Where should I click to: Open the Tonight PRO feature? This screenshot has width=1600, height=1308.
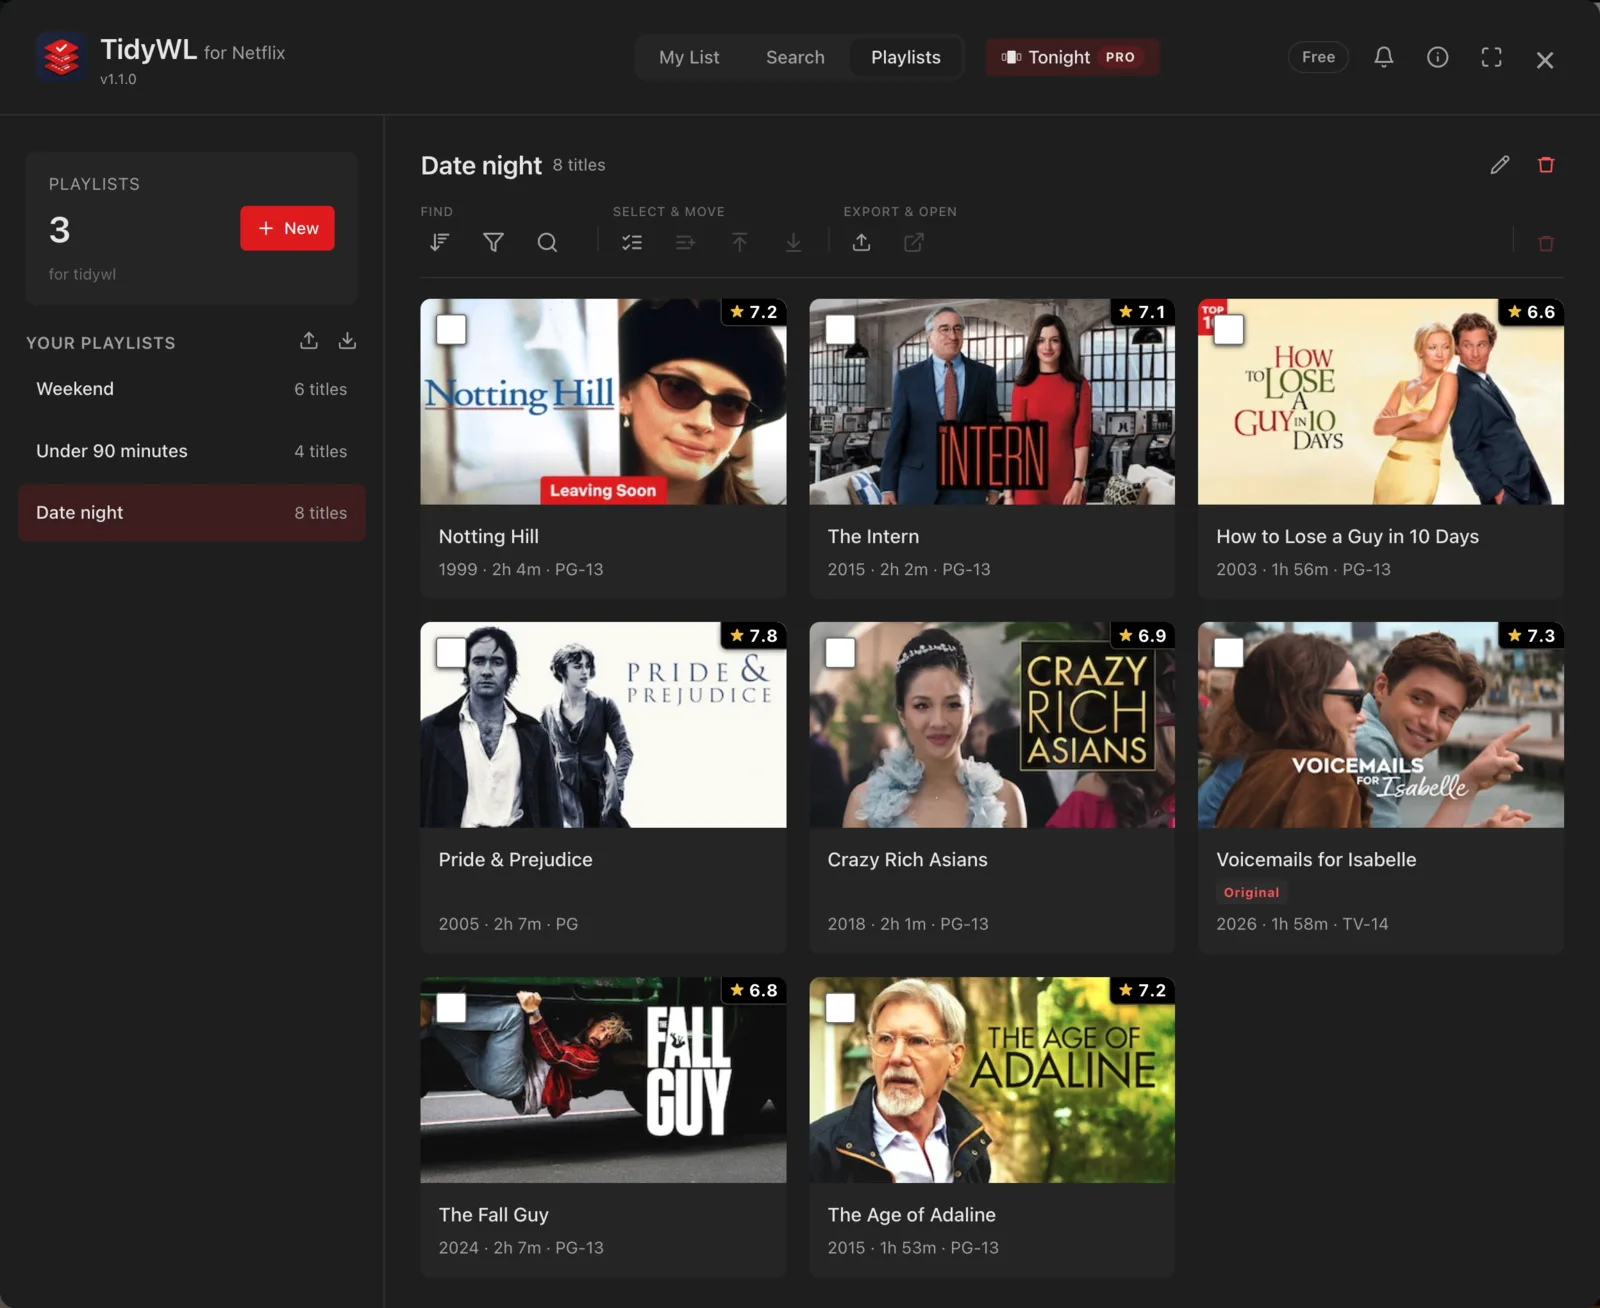click(x=1072, y=57)
